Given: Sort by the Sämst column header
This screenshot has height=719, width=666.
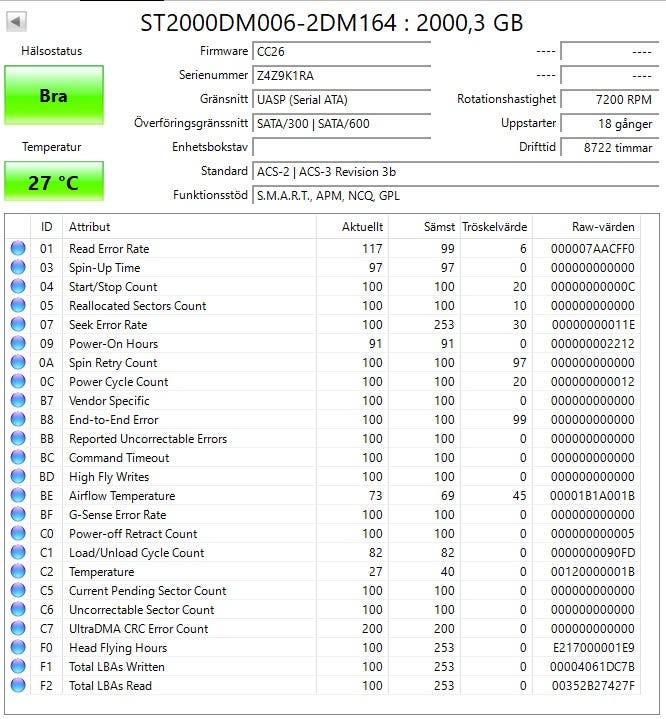Looking at the screenshot, I should coord(425,227).
